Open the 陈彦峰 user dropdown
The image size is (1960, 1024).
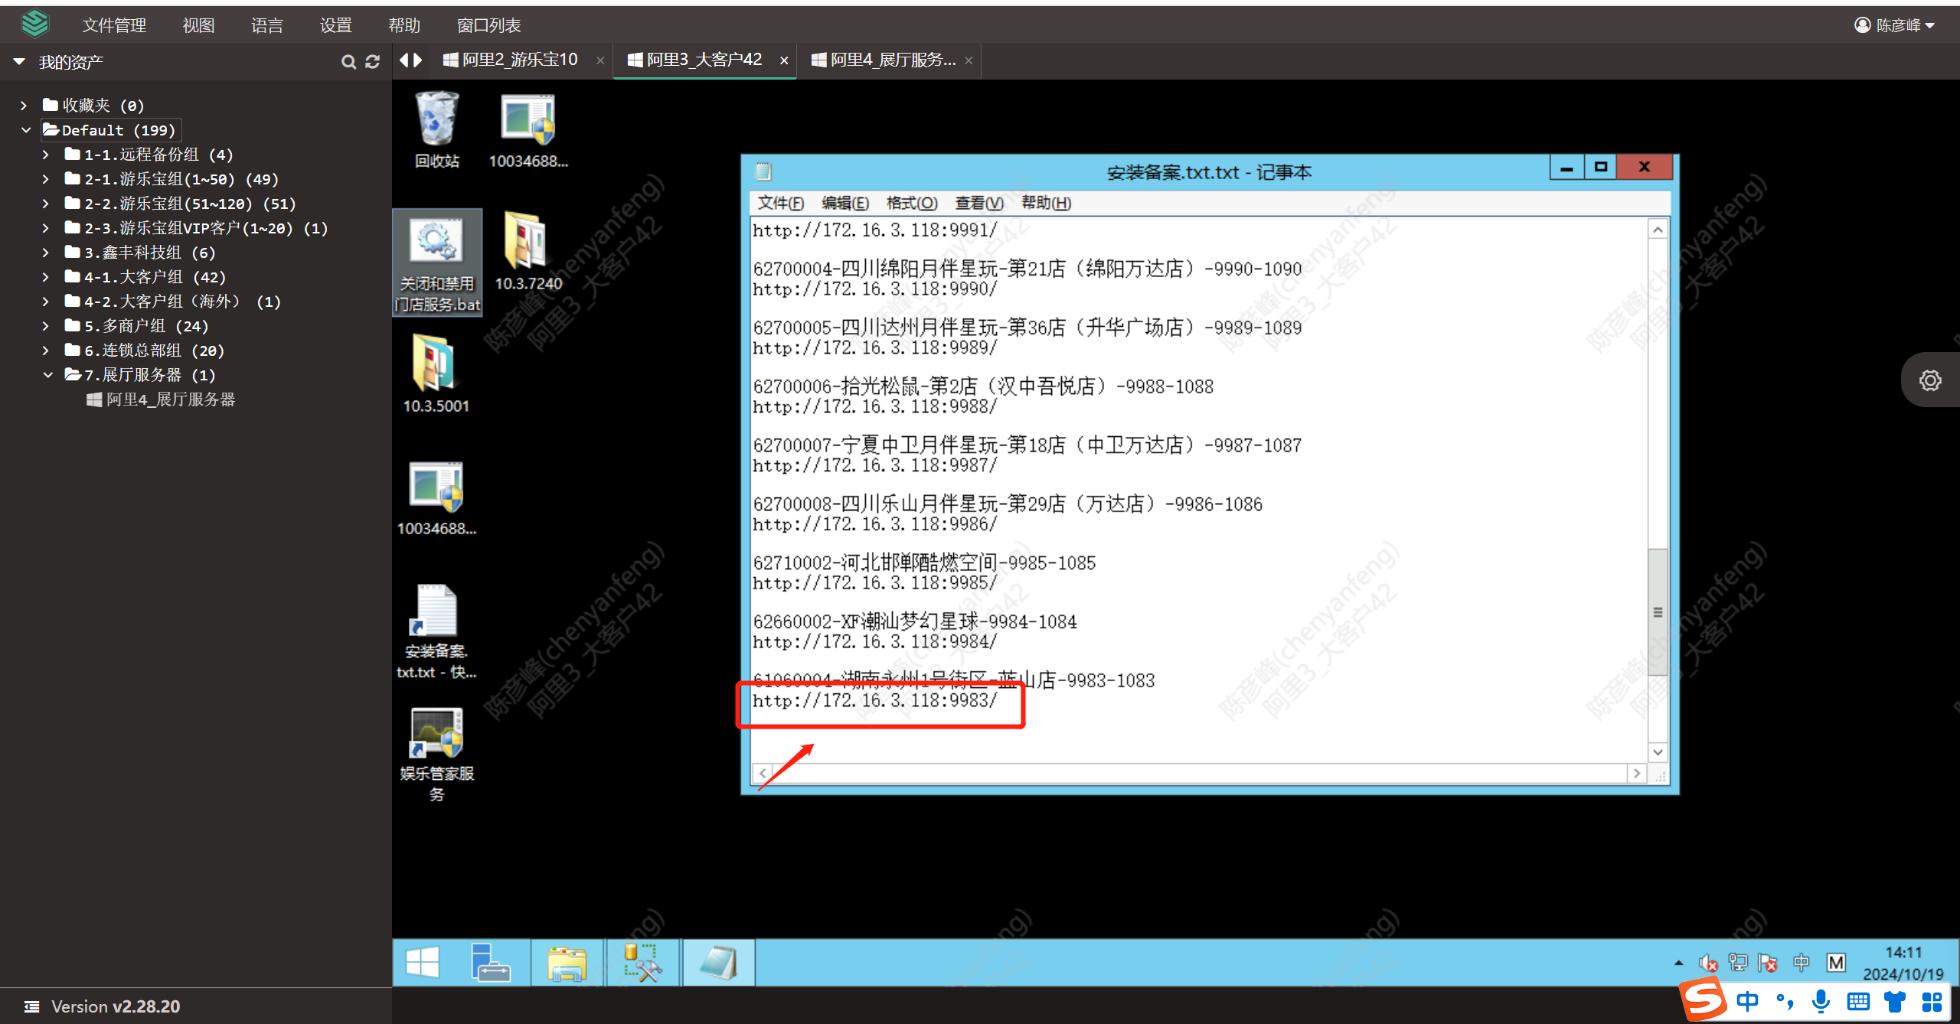(x=1894, y=25)
